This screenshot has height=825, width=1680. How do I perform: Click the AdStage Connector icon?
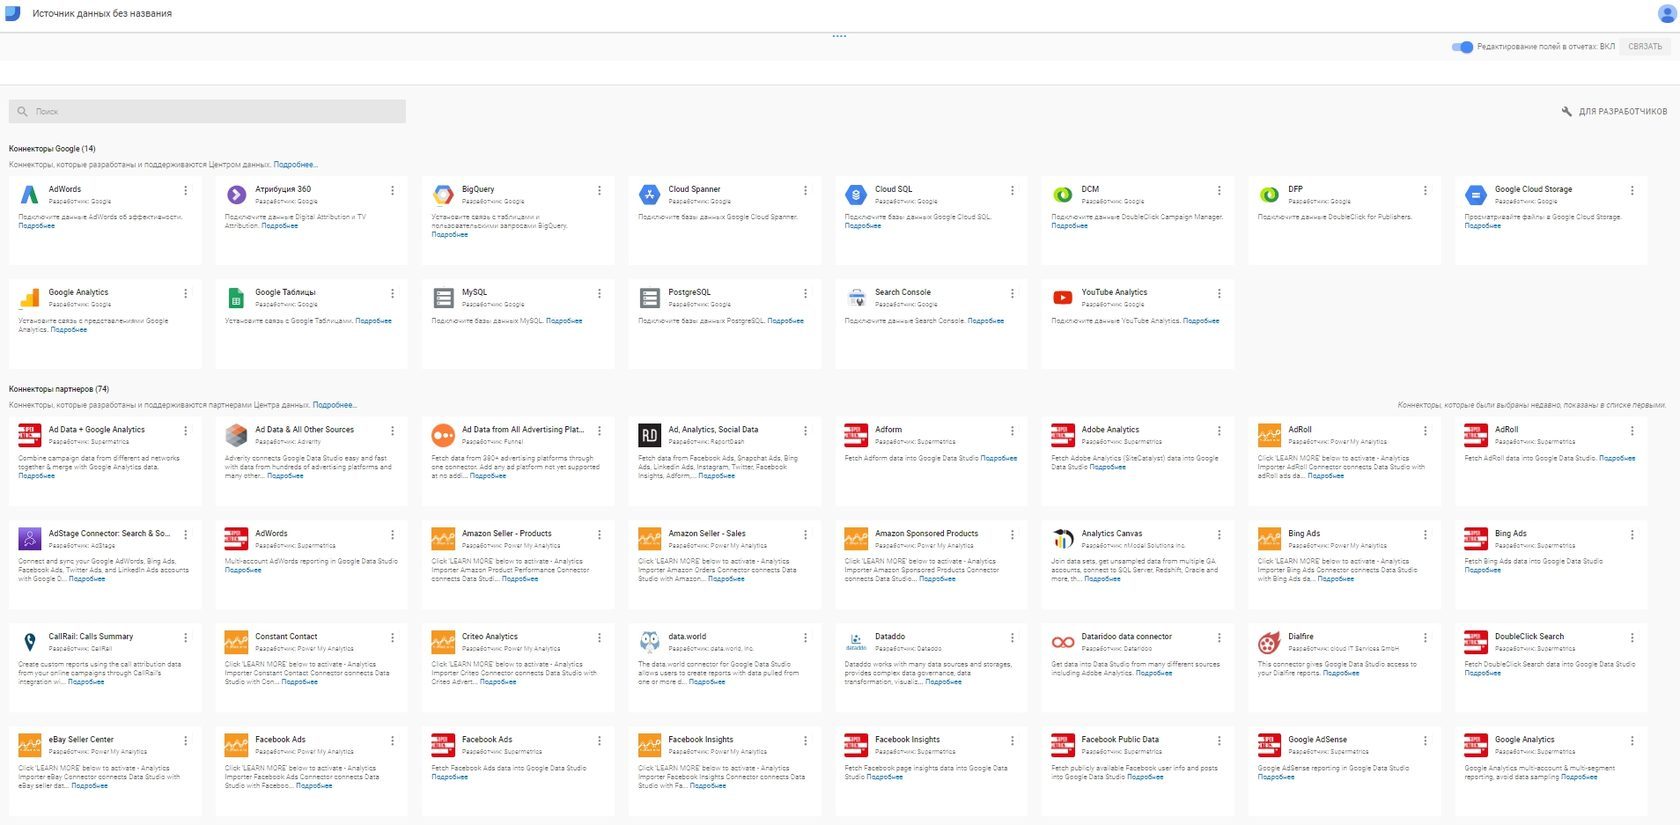30,539
